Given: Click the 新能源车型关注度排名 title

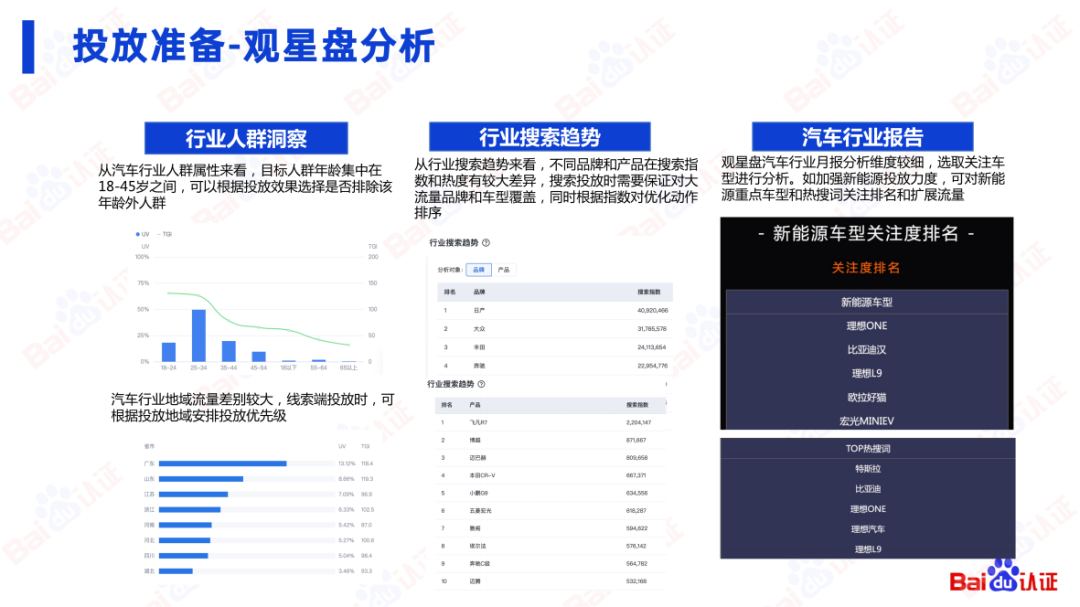Looking at the screenshot, I should pyautogui.click(x=866, y=234).
